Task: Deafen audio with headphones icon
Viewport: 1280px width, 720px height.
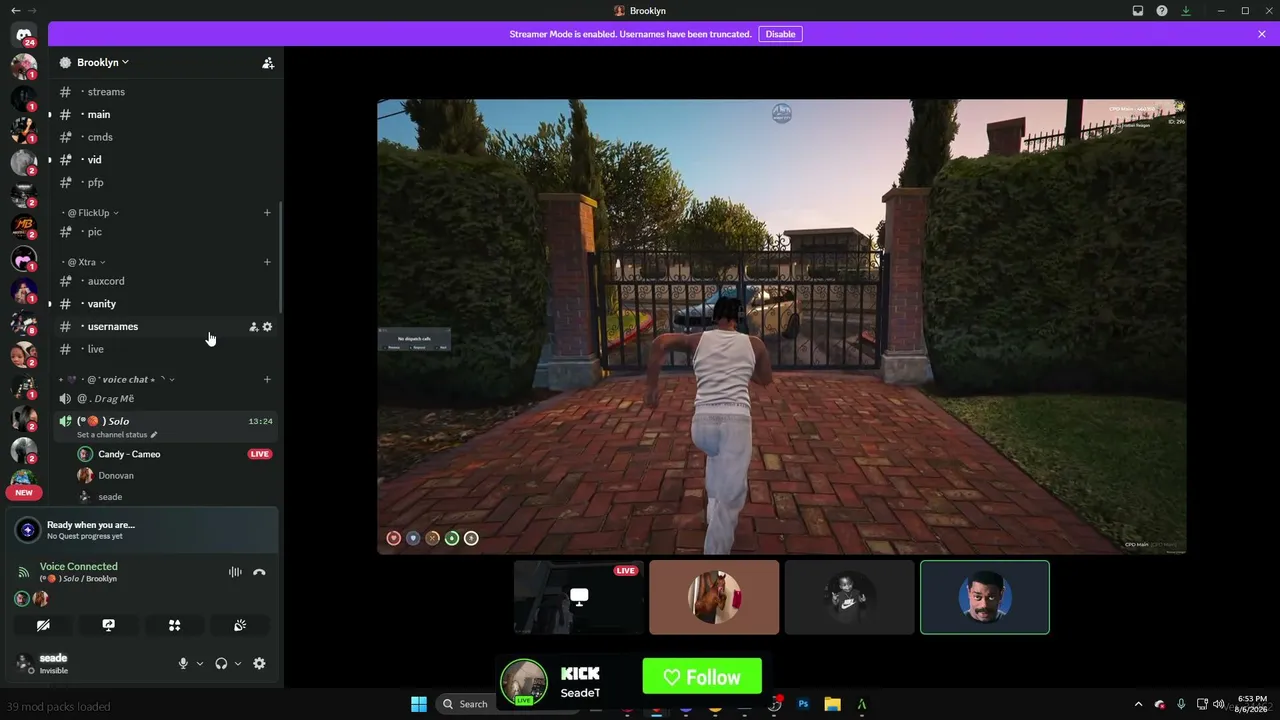Action: (x=221, y=663)
